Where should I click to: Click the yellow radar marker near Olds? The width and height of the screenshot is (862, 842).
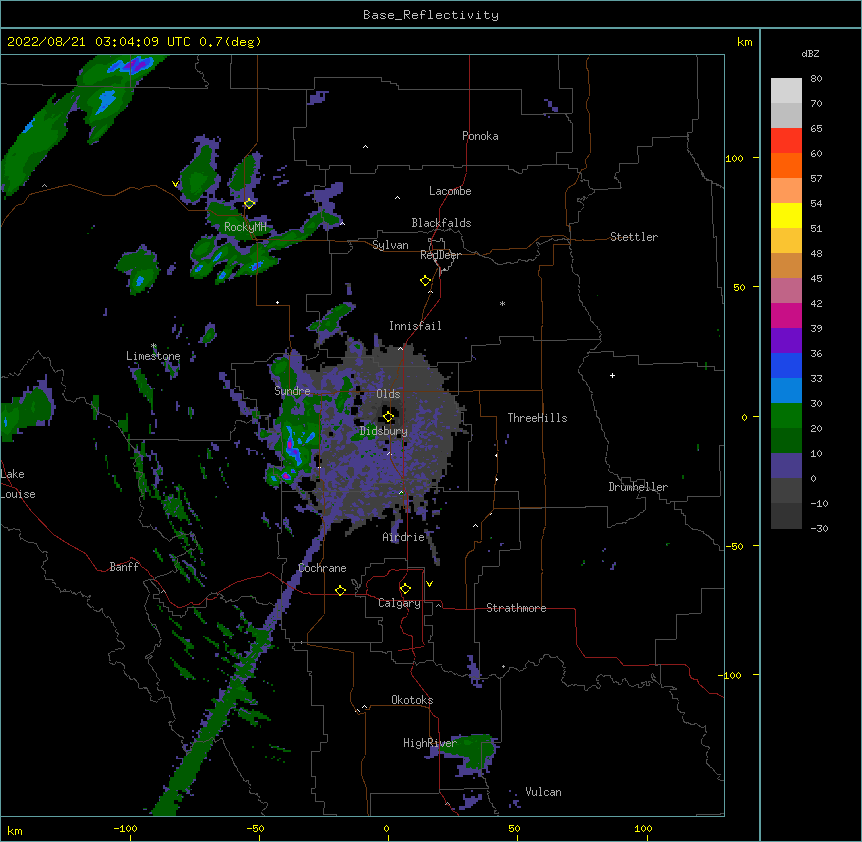click(388, 416)
